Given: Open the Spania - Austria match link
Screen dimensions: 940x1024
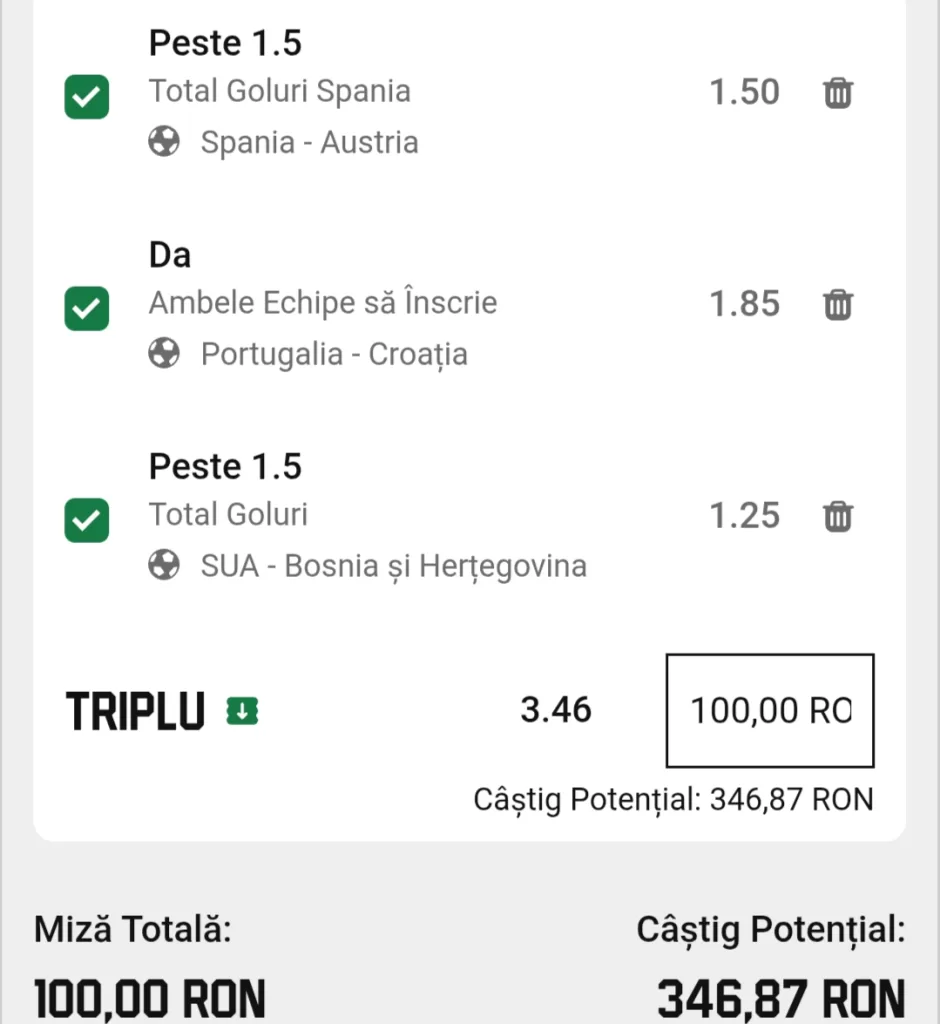Looking at the screenshot, I should click(x=310, y=142).
